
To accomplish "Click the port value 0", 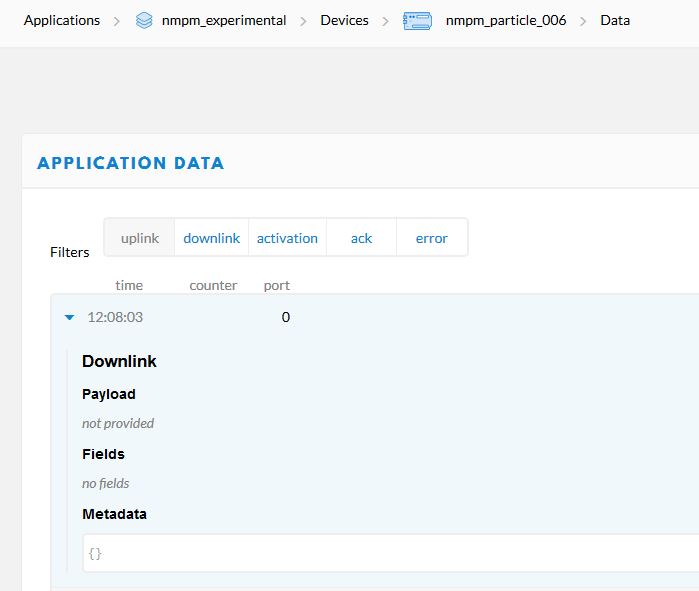I will [286, 317].
